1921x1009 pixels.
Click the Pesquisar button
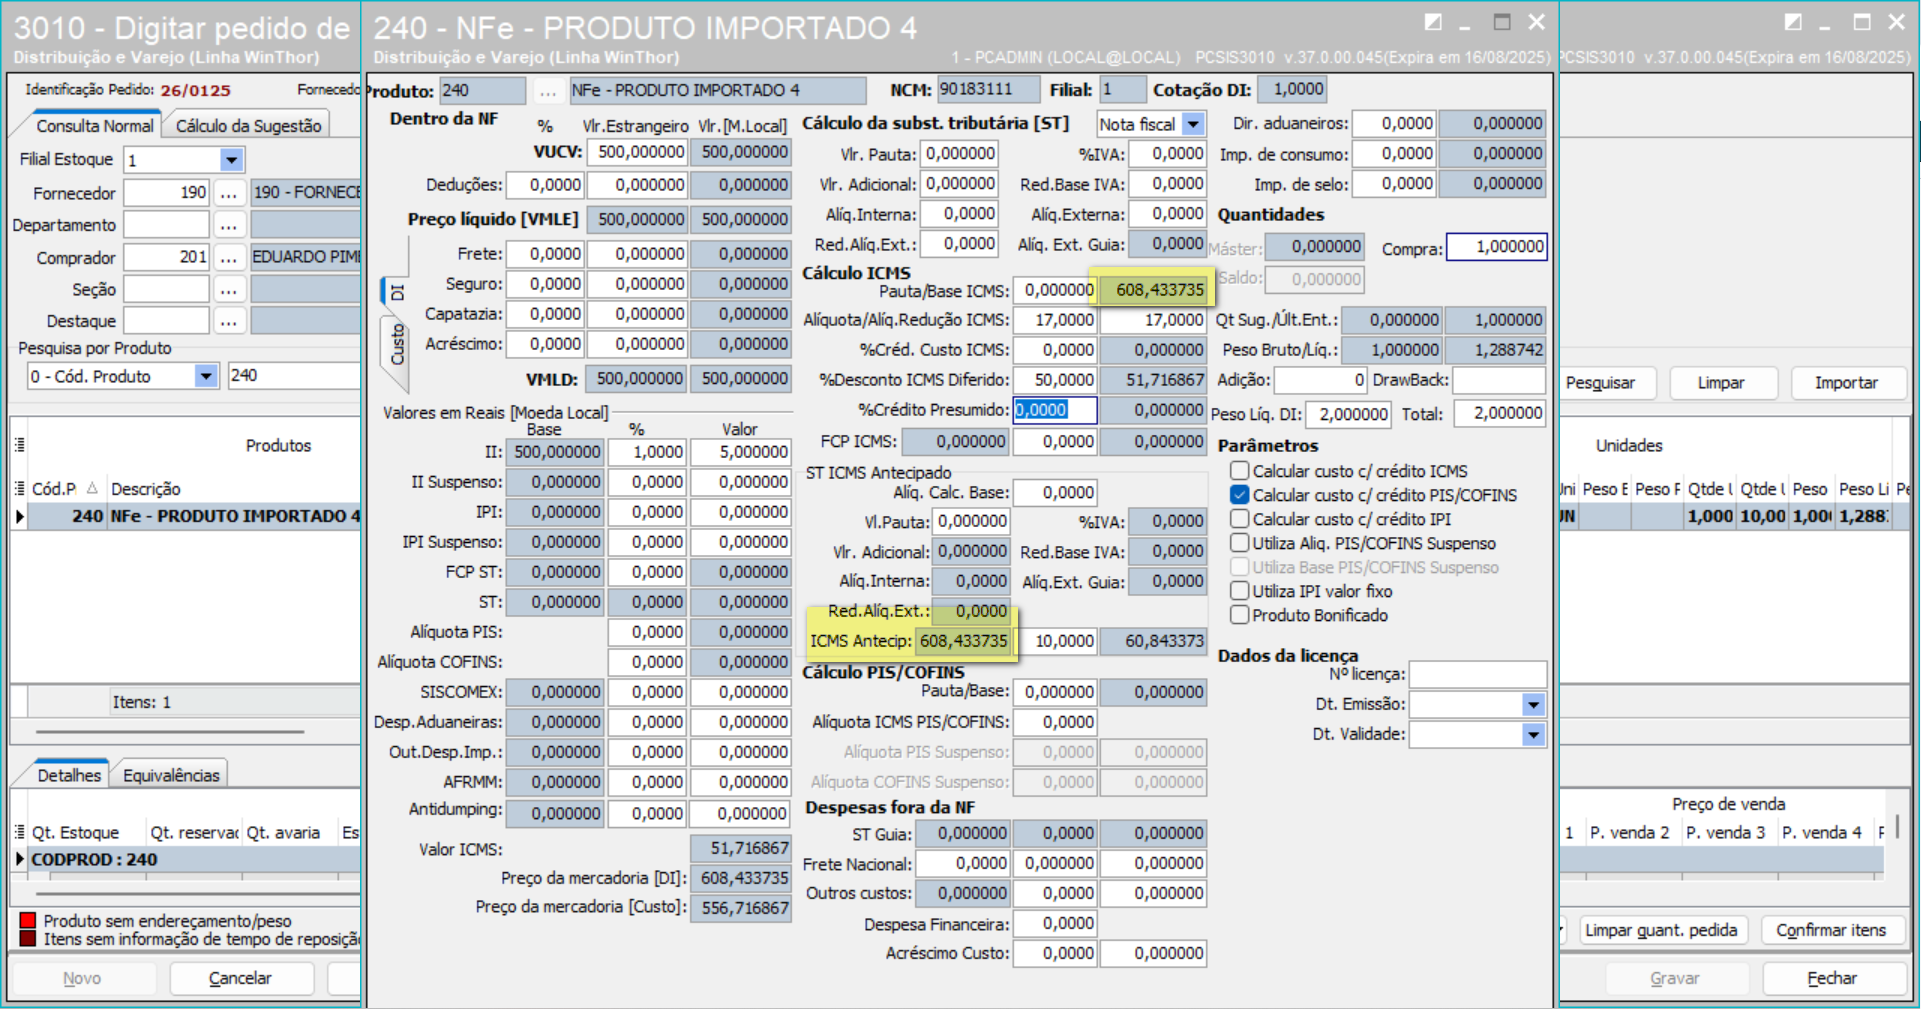click(1600, 383)
